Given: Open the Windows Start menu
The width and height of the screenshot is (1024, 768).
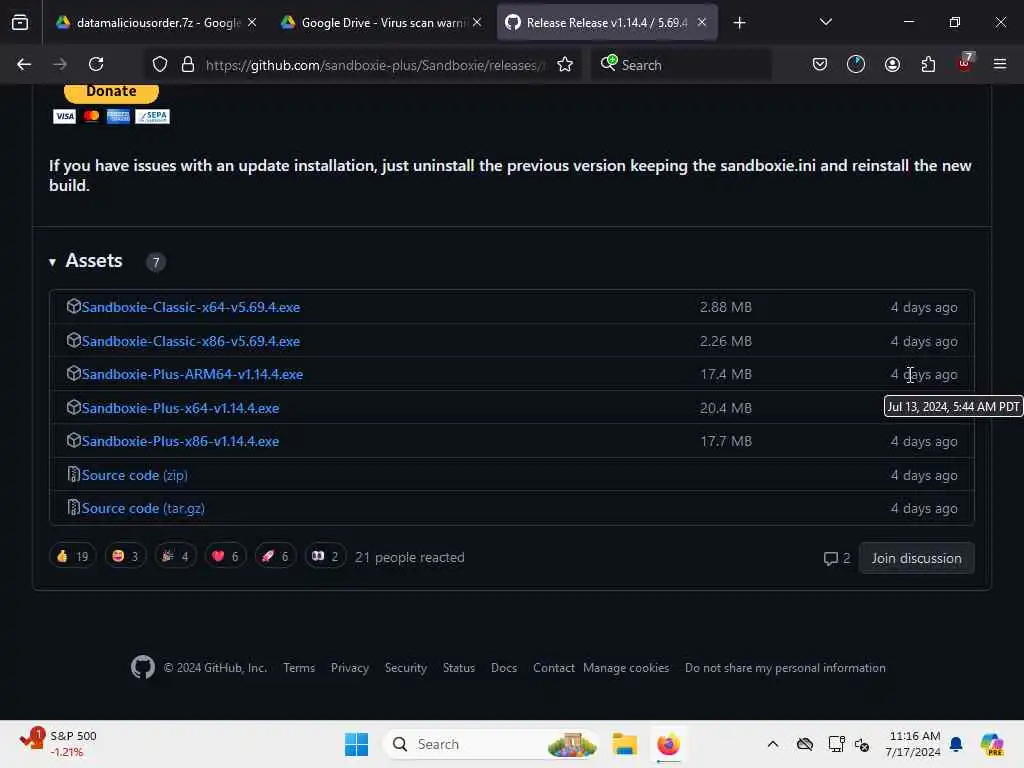Looking at the screenshot, I should point(356,744).
